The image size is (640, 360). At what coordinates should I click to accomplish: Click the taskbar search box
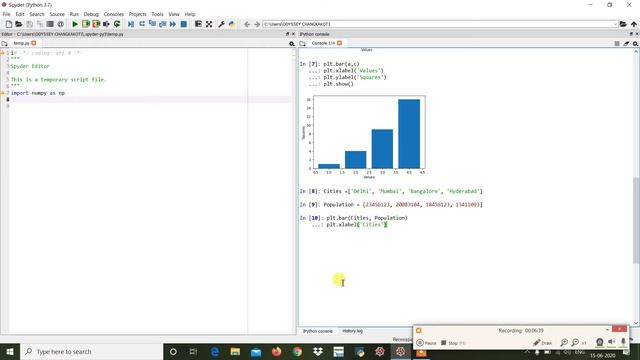91,351
